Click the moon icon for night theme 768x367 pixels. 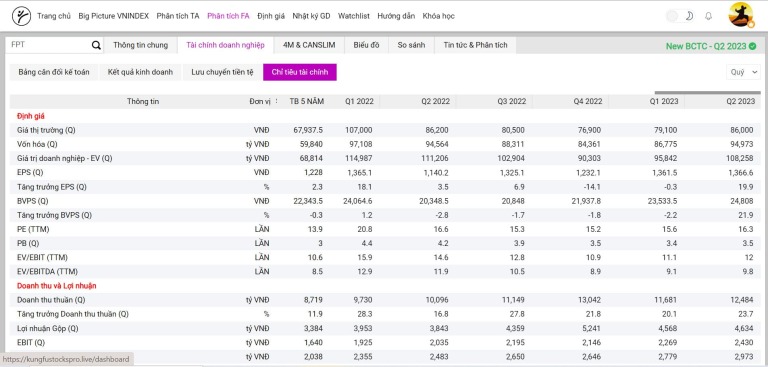point(690,16)
